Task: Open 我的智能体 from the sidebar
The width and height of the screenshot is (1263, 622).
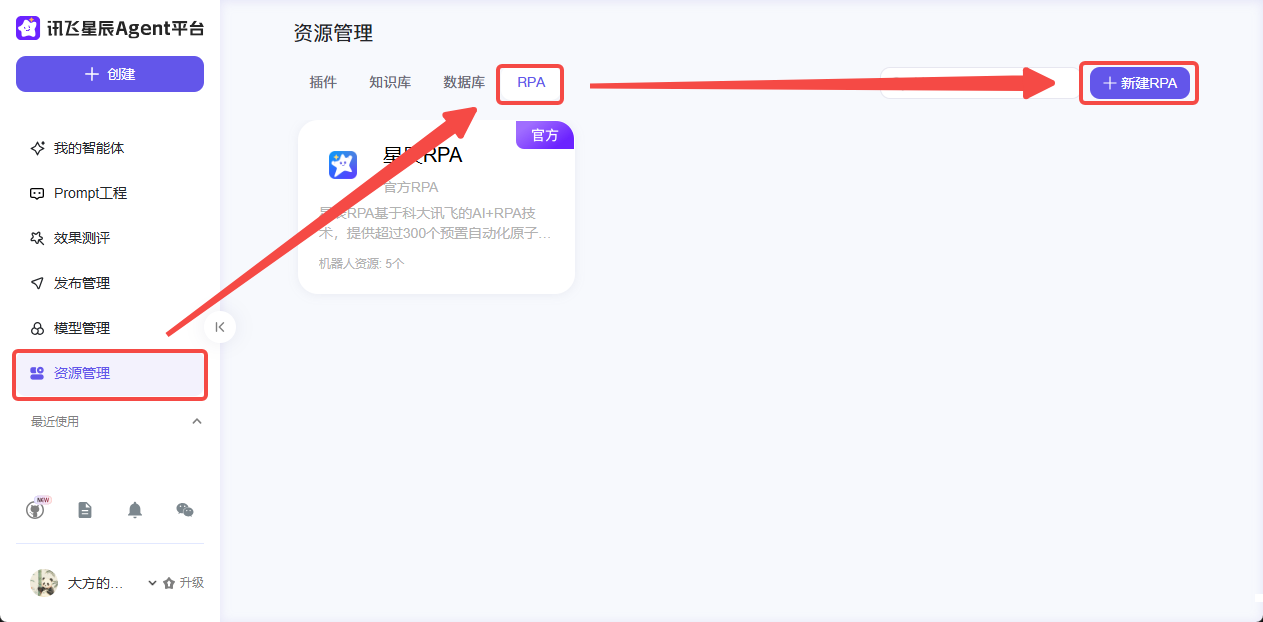Action: pyautogui.click(x=88, y=148)
